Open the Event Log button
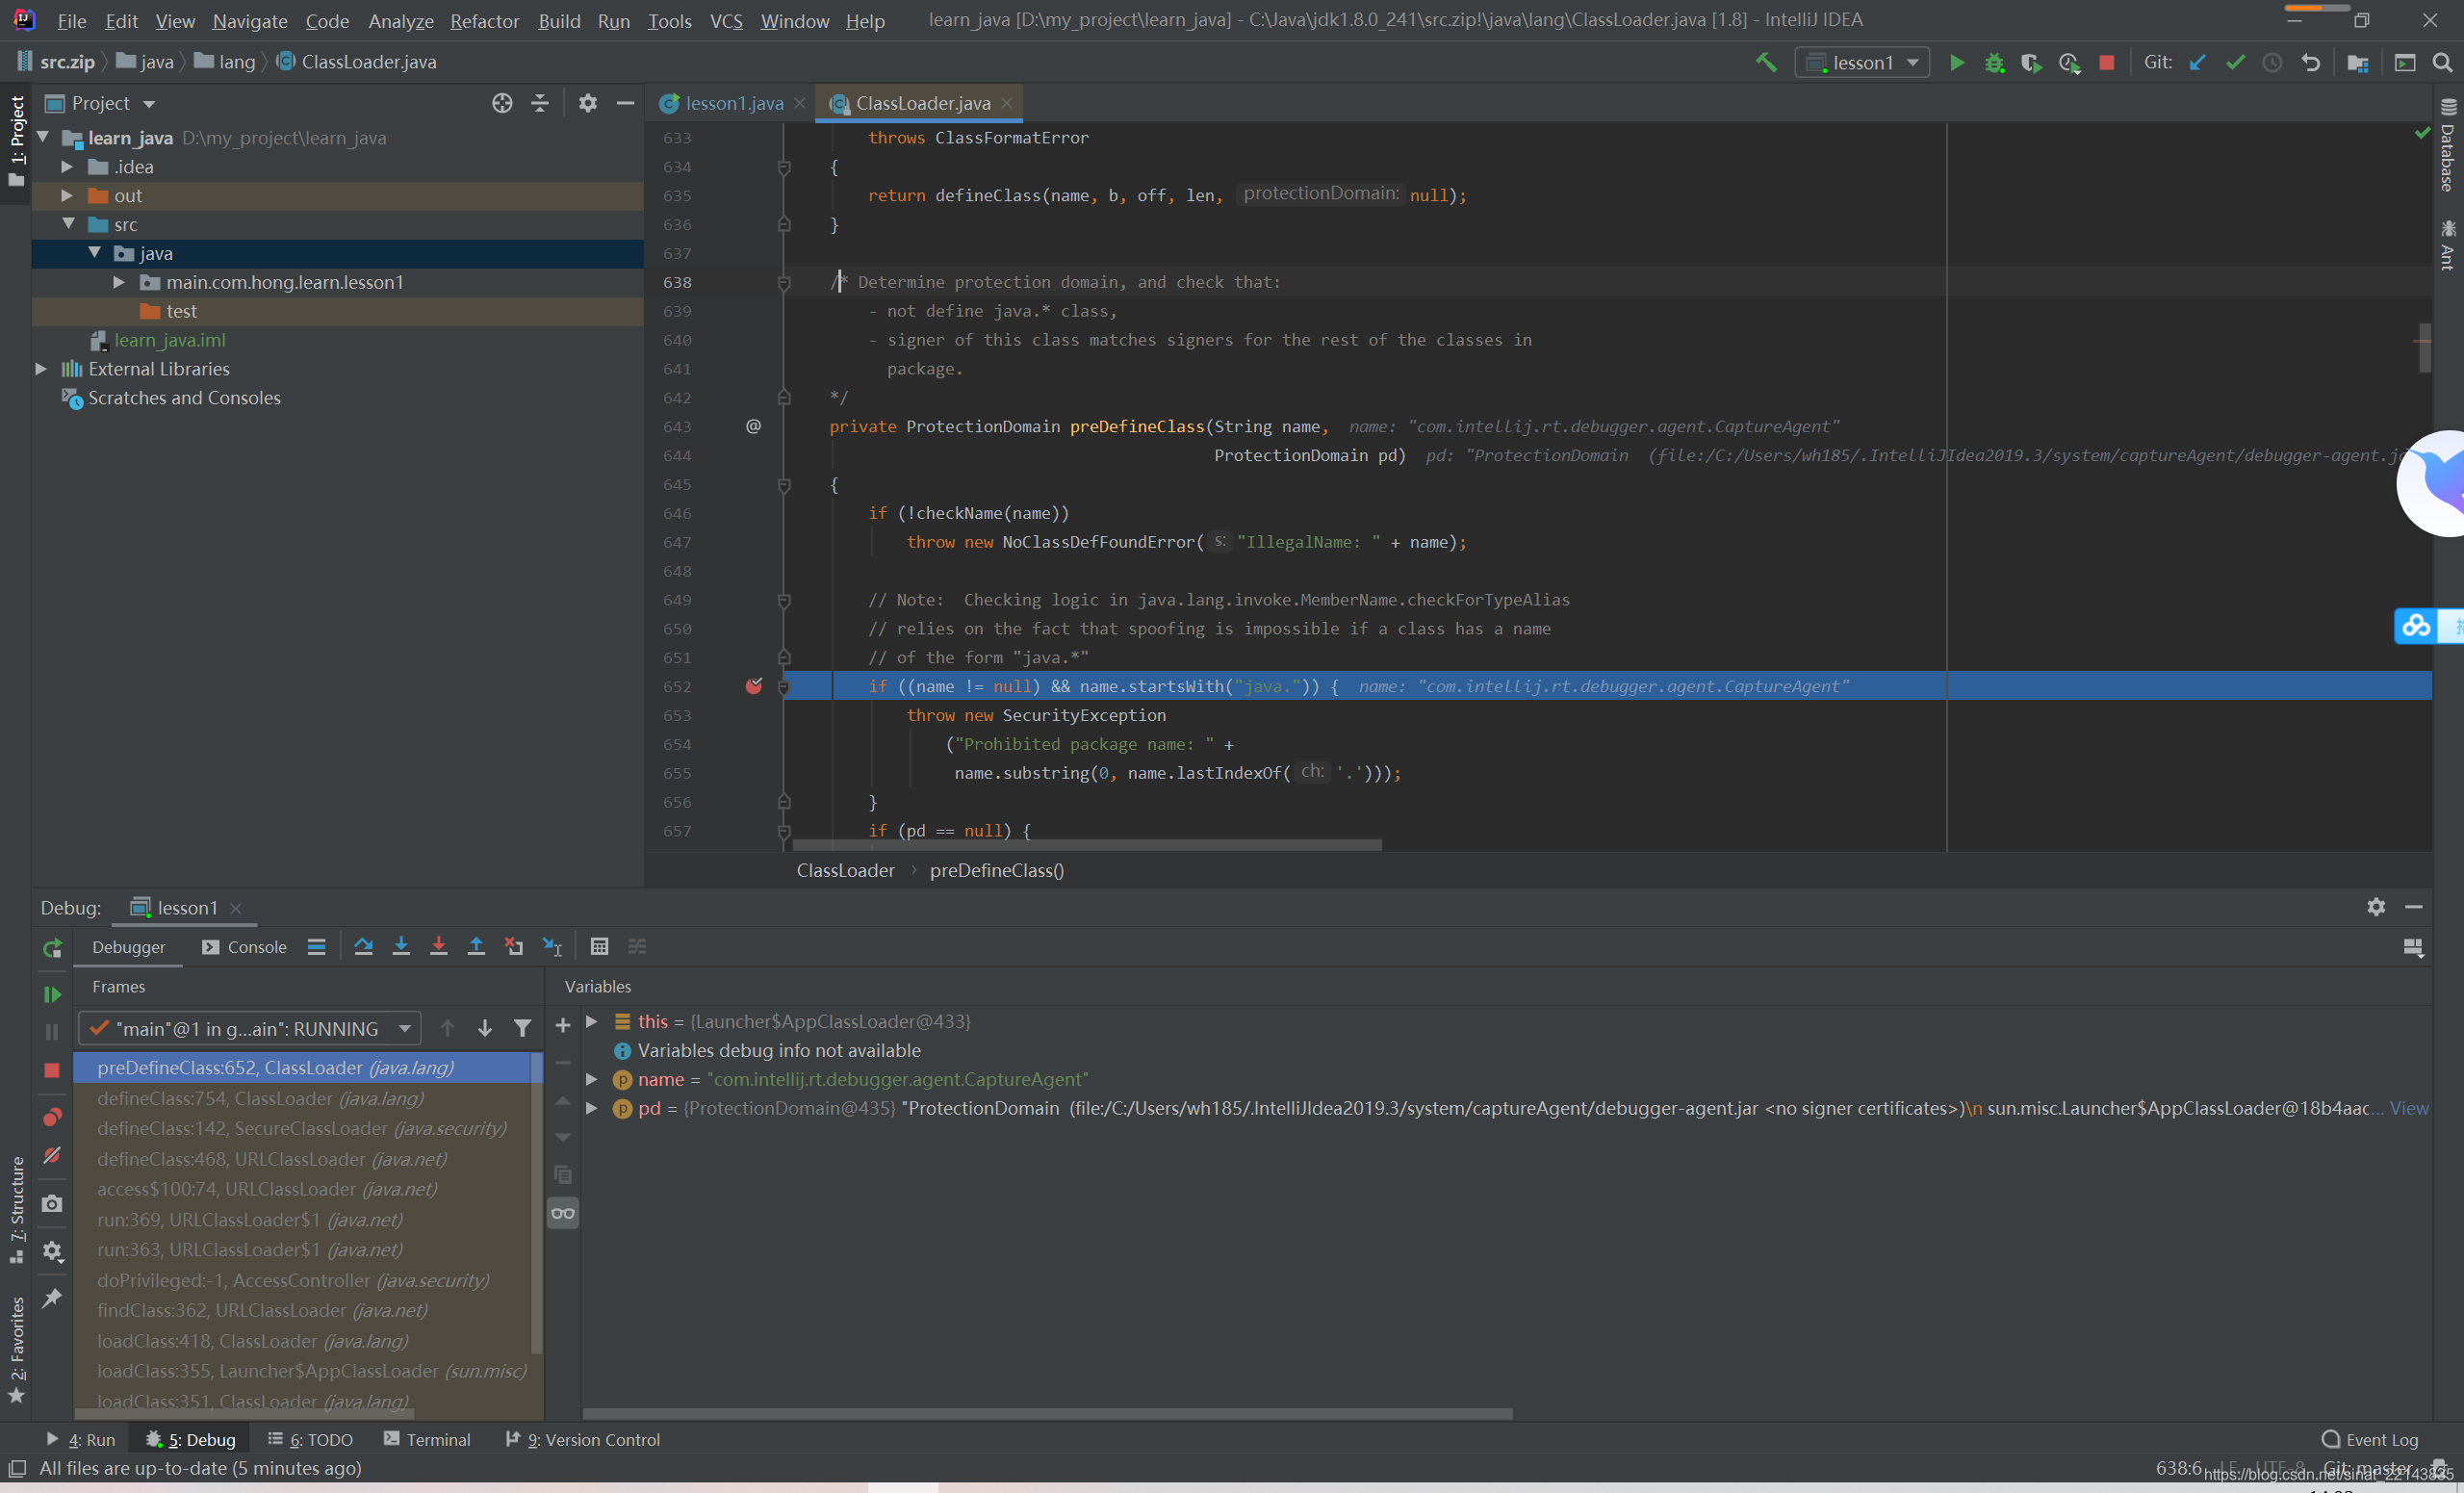The width and height of the screenshot is (2464, 1493). [2369, 1439]
